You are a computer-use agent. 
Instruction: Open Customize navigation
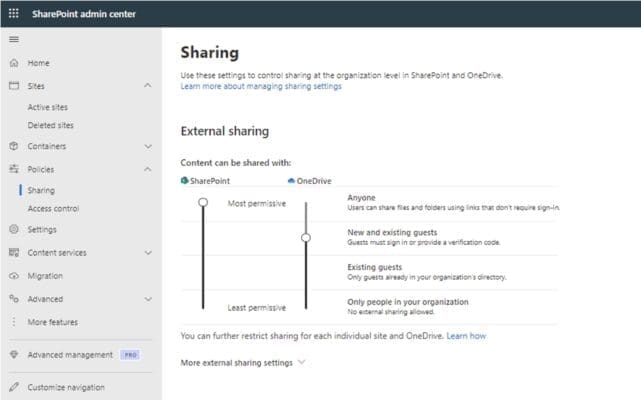[66, 387]
